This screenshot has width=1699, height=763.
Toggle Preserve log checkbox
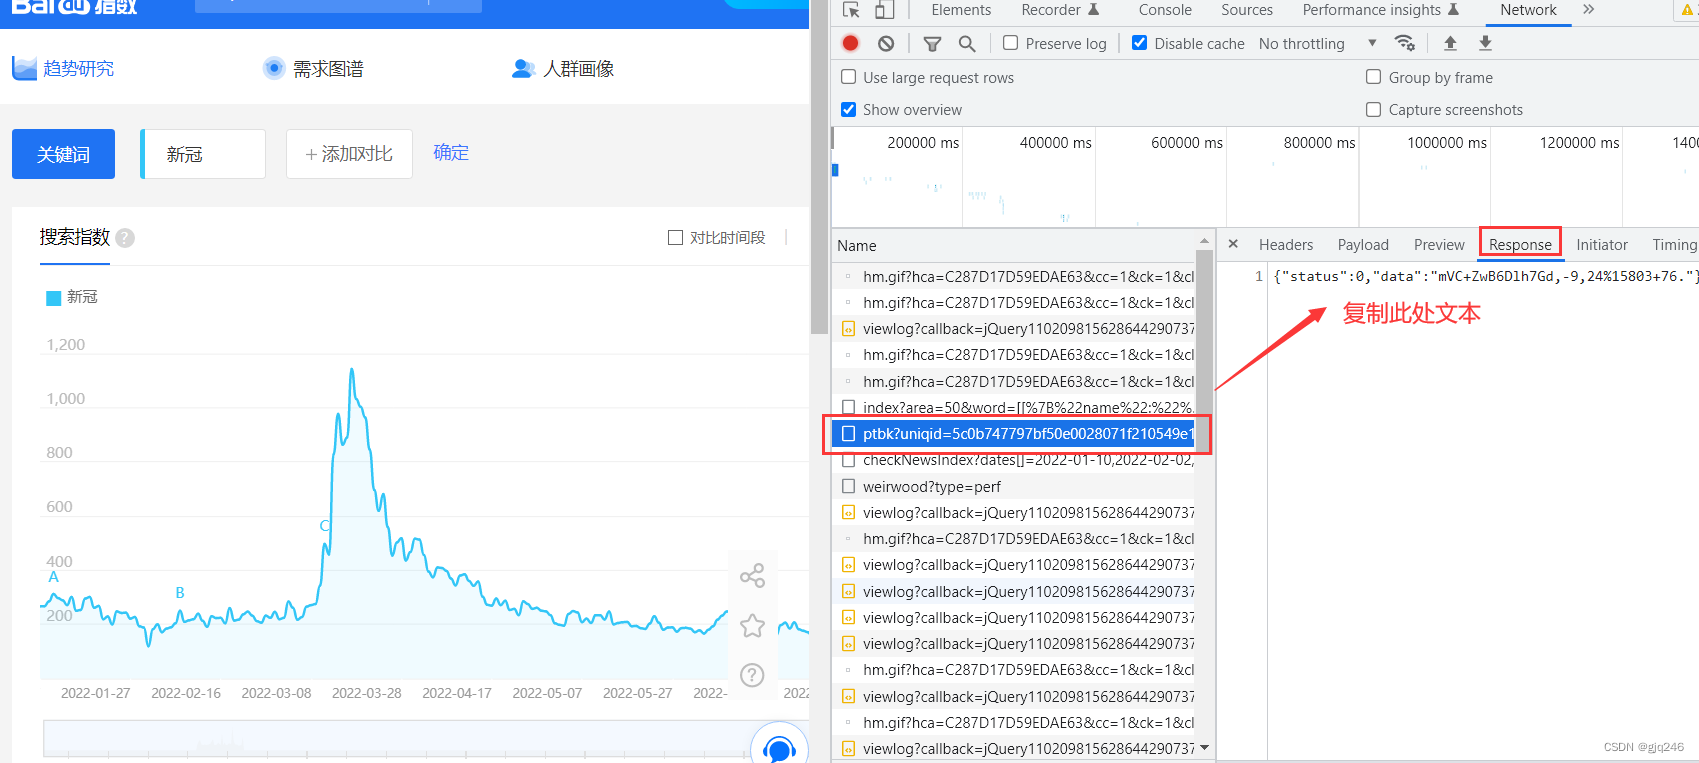[x=1010, y=43]
